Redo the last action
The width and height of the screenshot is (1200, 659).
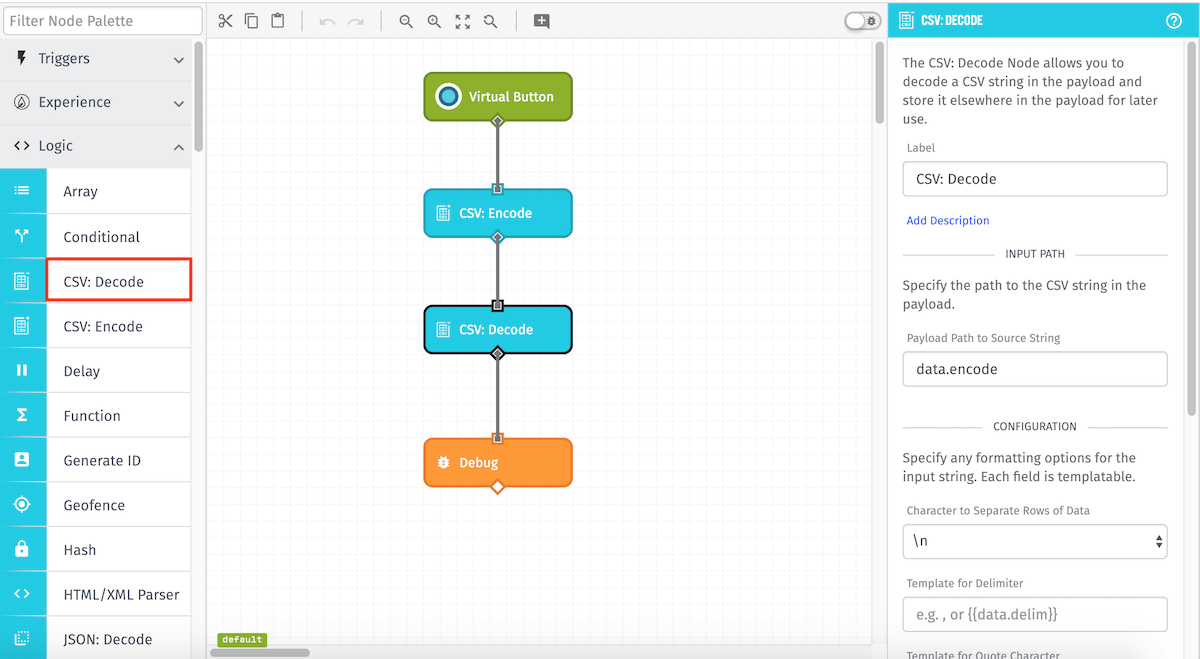[x=356, y=21]
